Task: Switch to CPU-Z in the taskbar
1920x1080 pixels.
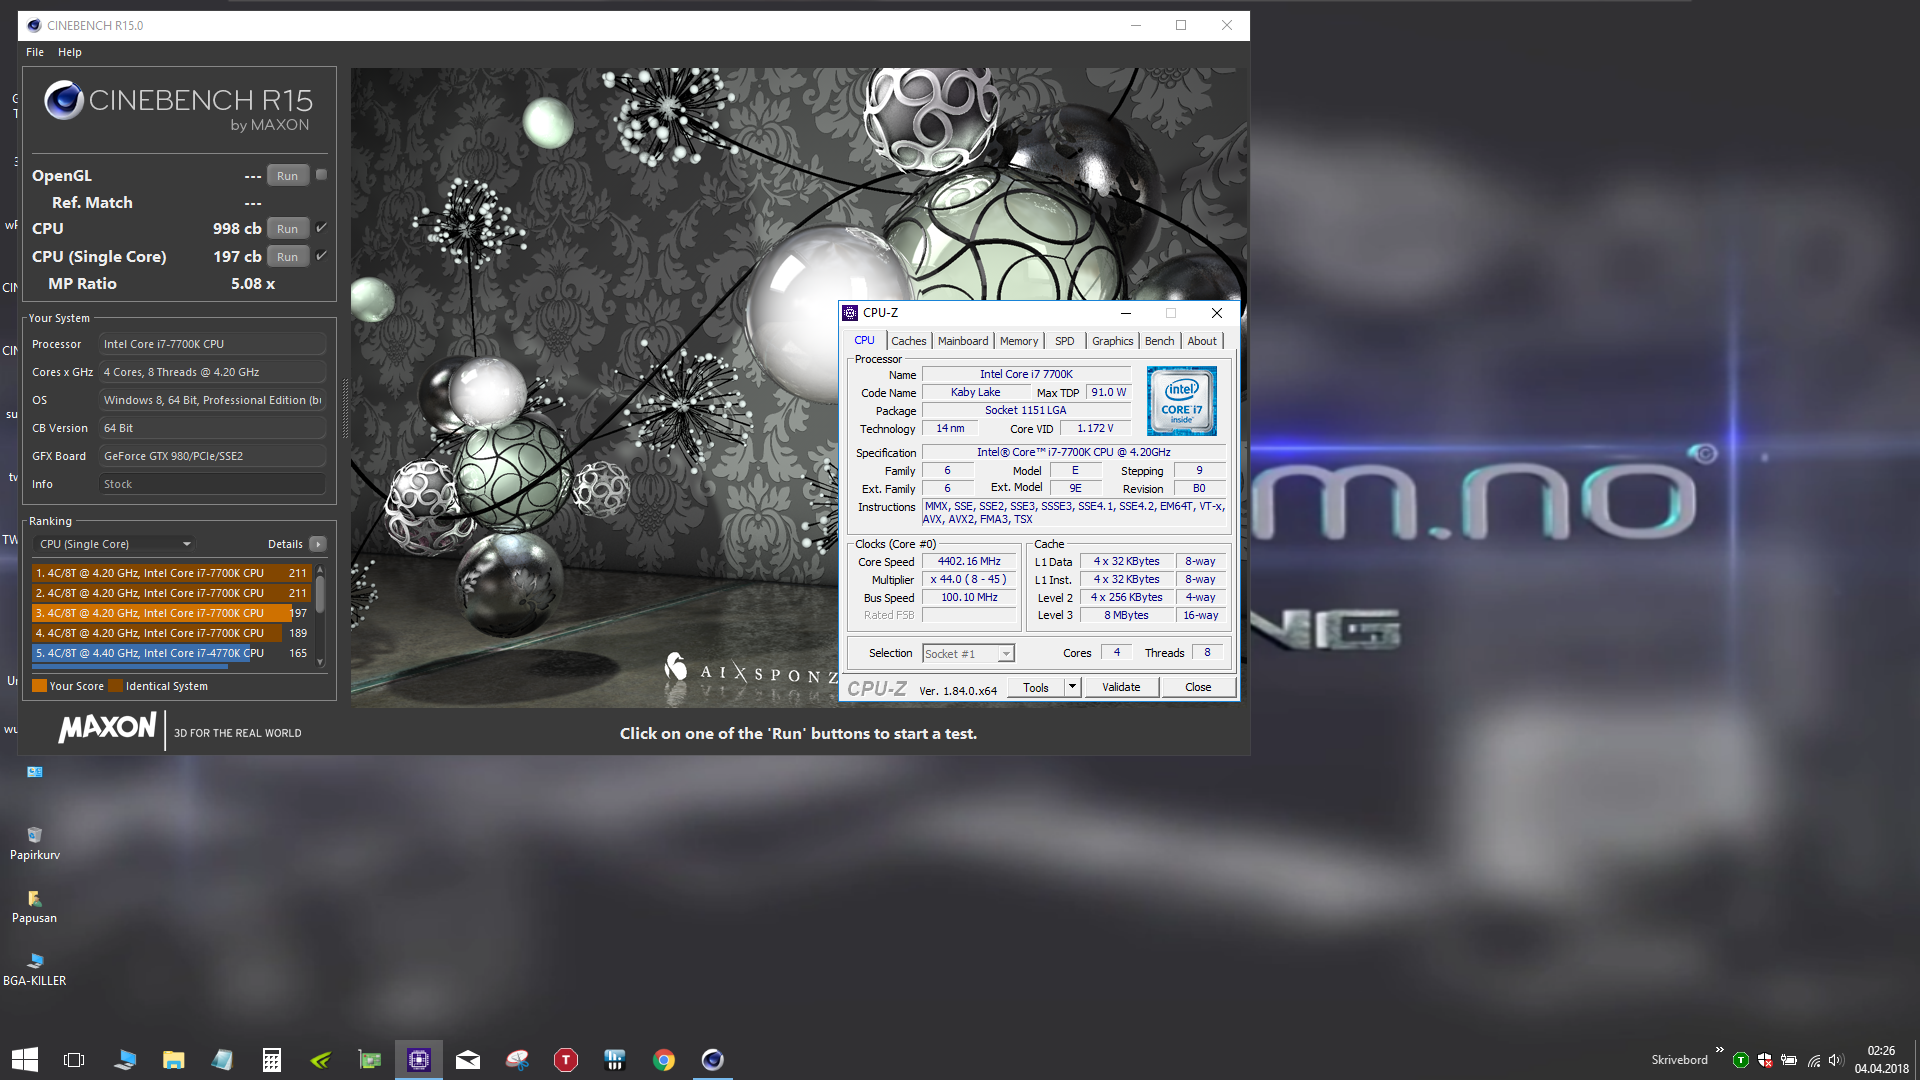Action: [419, 1059]
